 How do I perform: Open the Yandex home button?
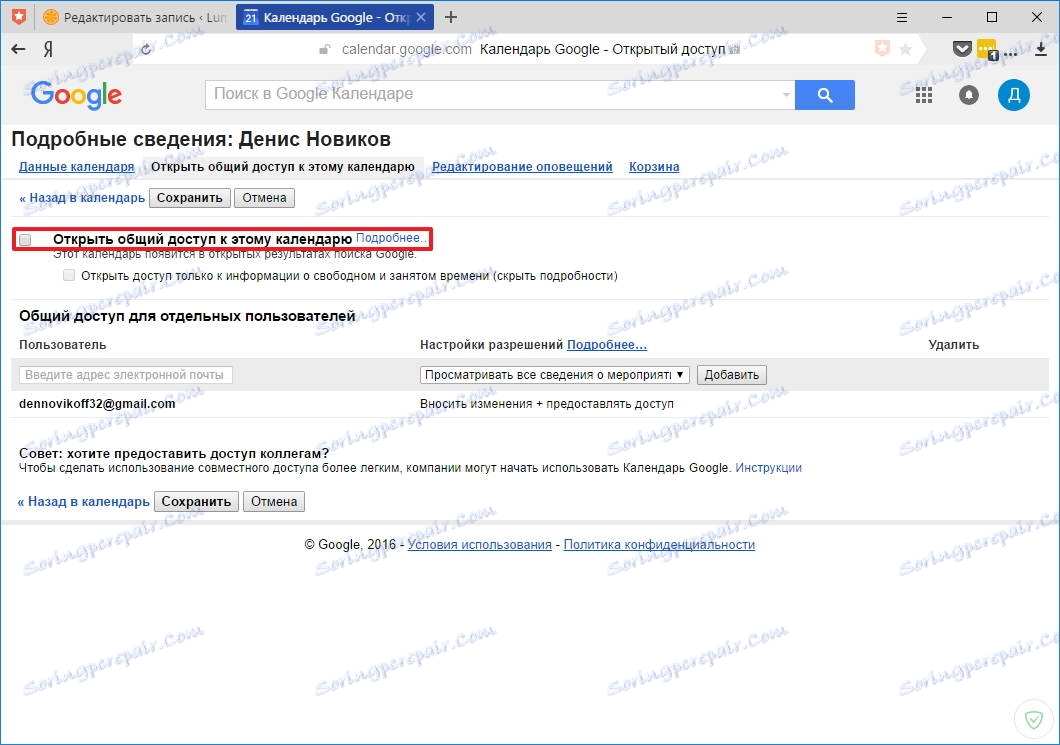click(48, 49)
